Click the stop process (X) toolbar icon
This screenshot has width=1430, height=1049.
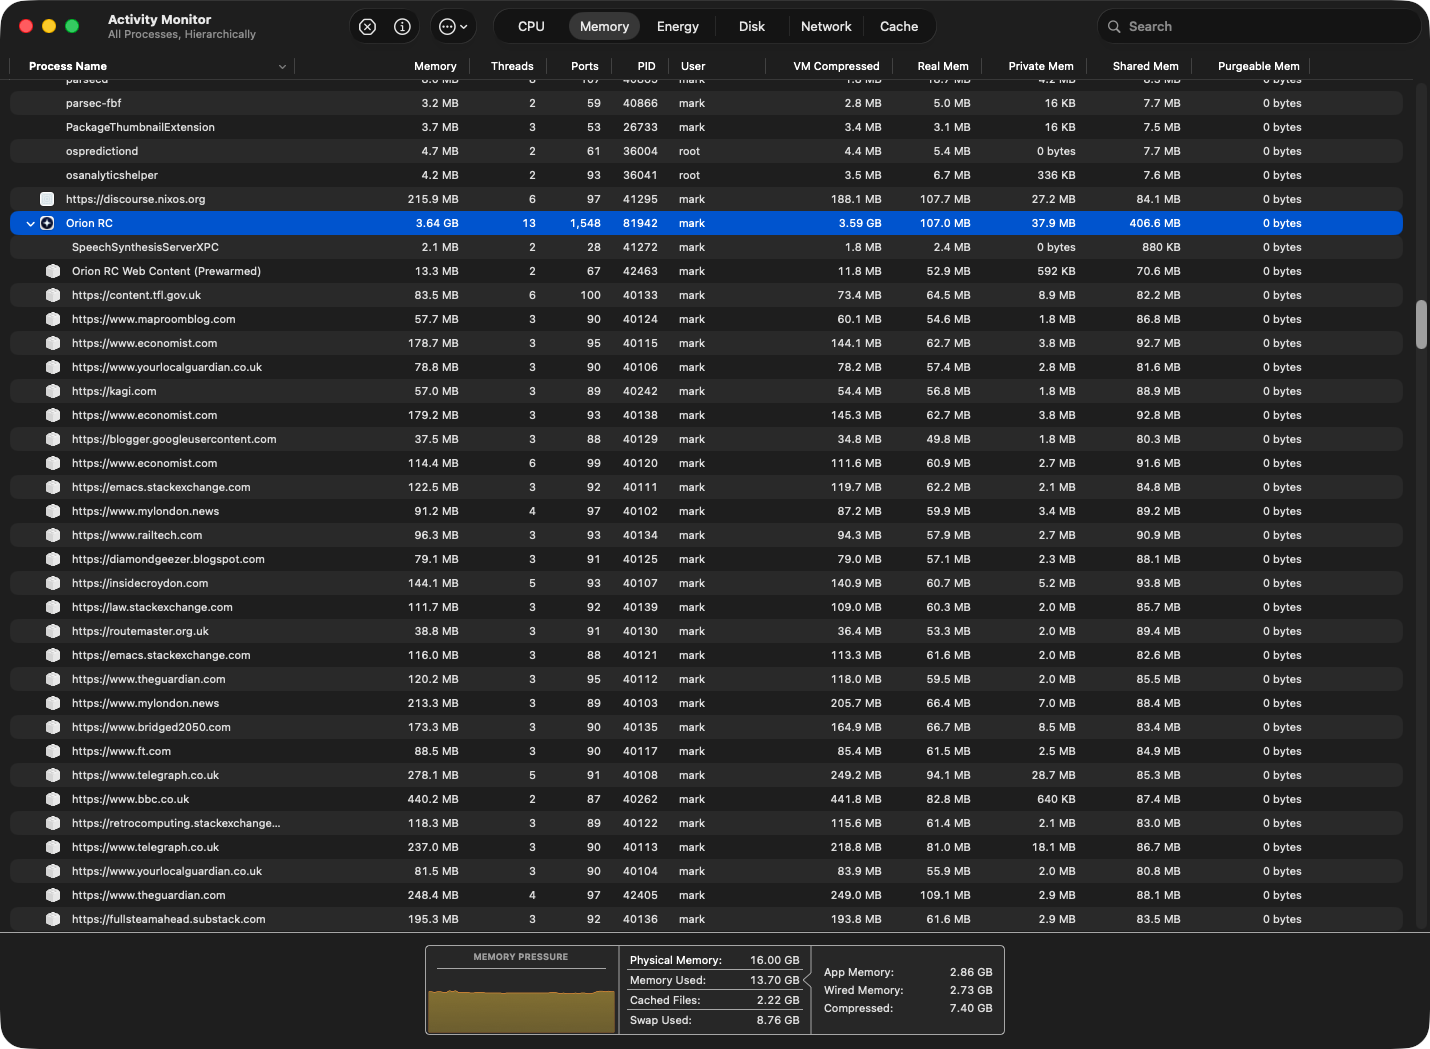pos(368,27)
